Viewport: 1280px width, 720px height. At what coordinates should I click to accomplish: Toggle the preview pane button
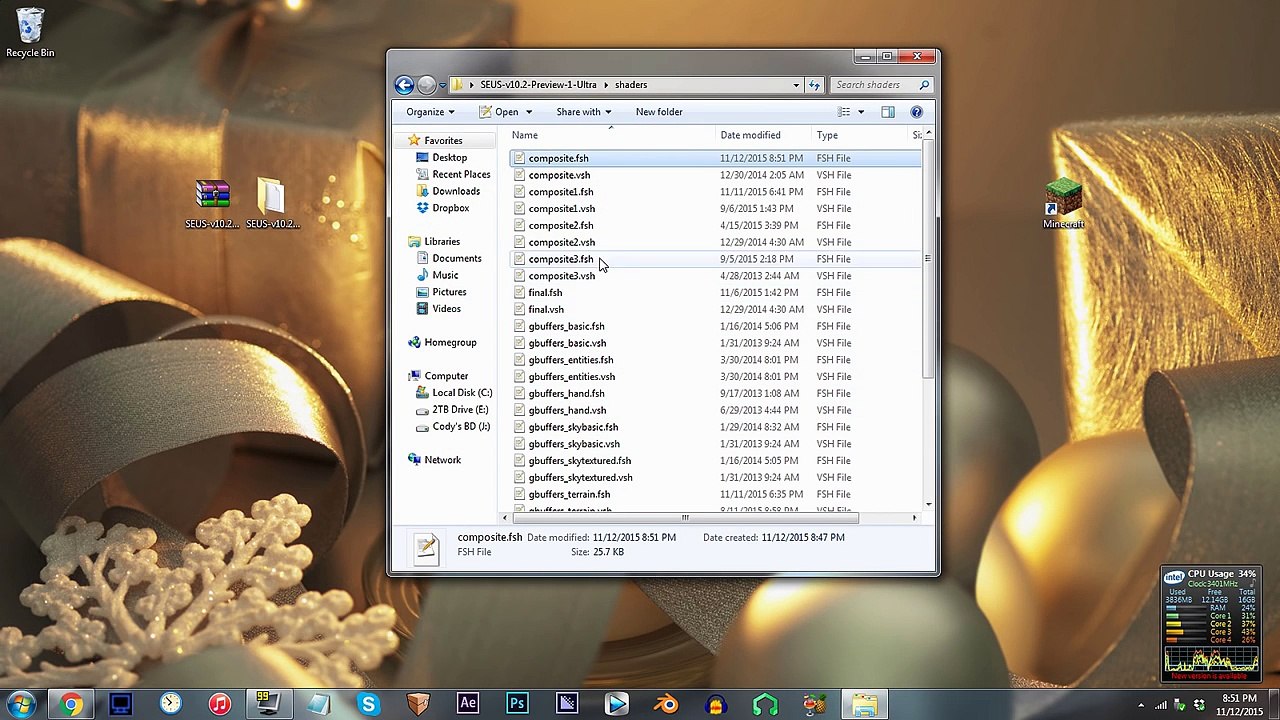888,112
